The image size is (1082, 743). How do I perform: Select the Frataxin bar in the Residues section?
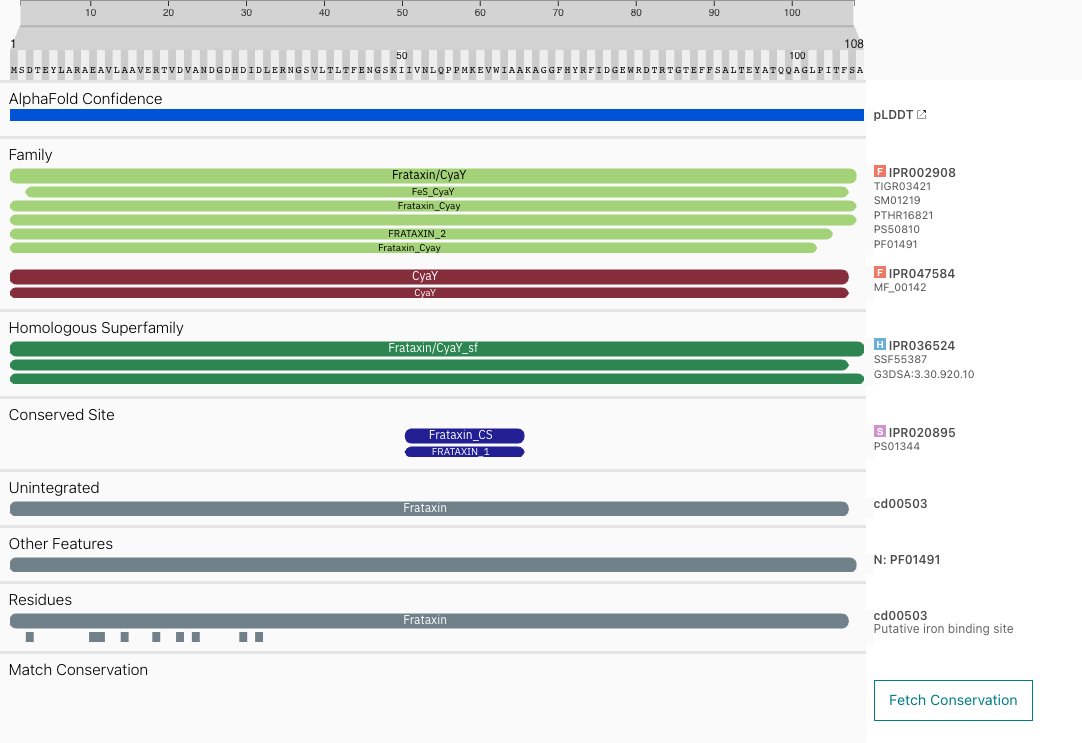coord(429,620)
